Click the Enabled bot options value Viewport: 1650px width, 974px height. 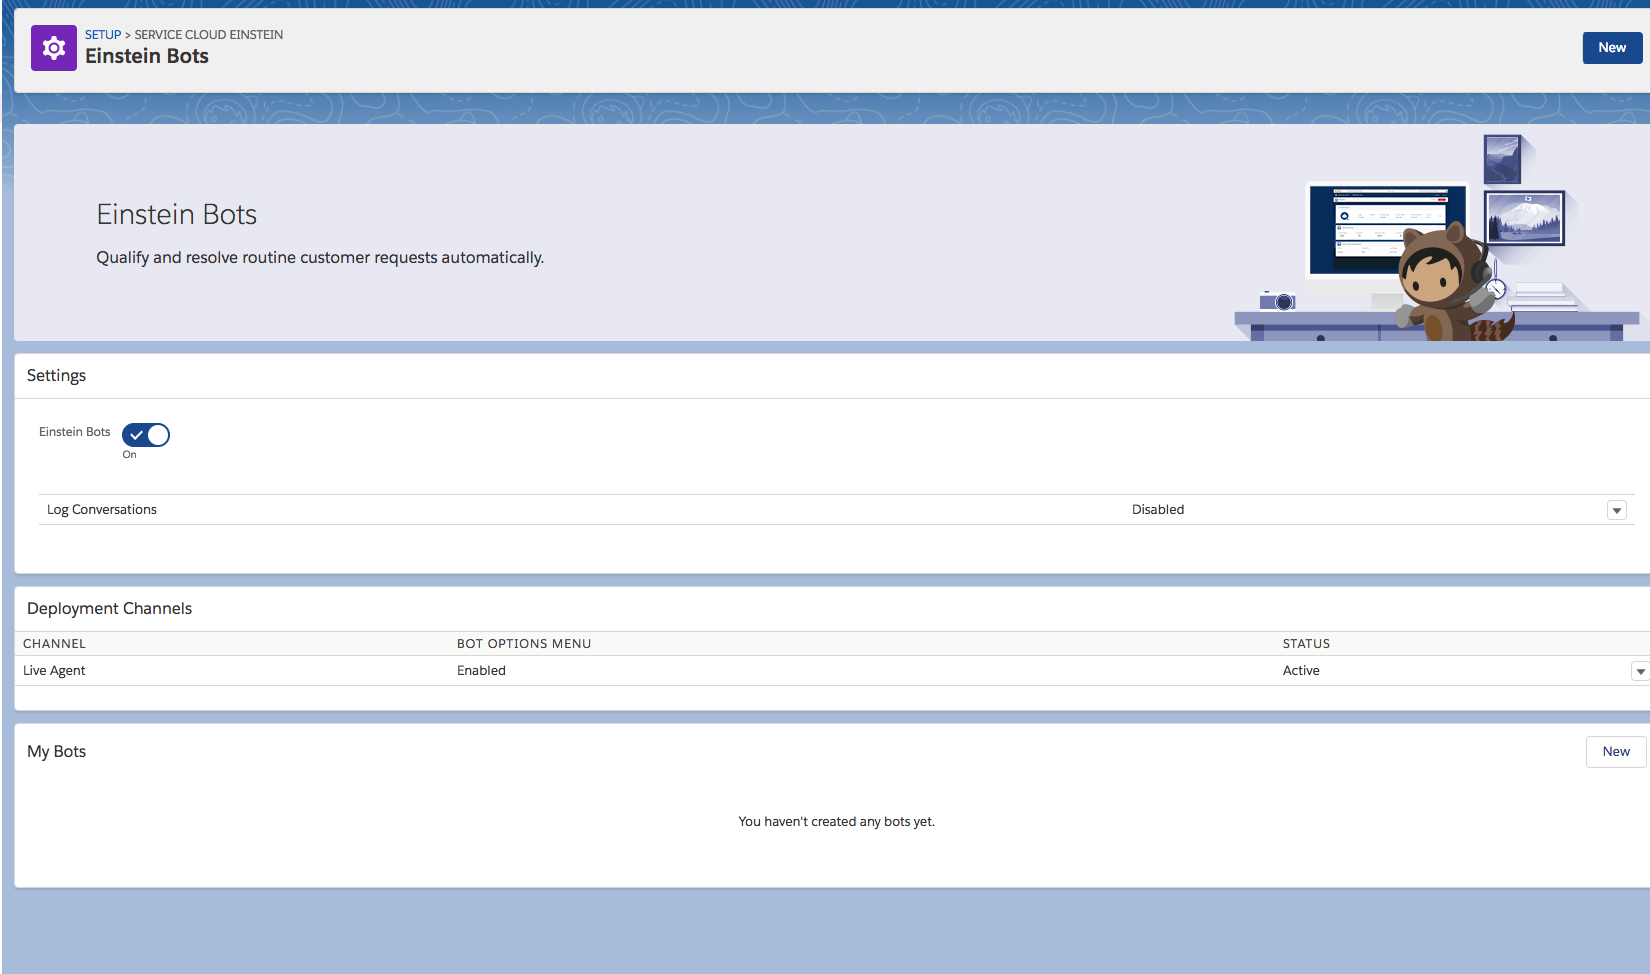point(481,671)
